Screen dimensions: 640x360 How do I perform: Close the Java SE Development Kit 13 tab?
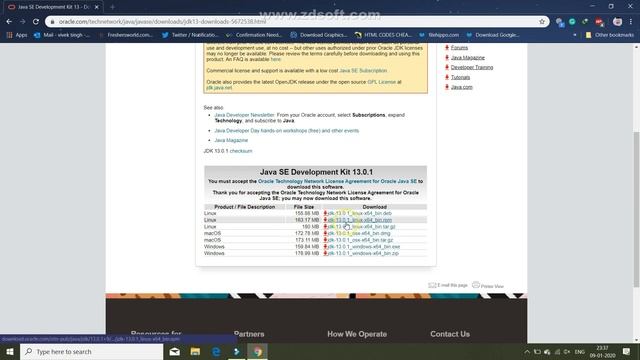pyautogui.click(x=97, y=7)
